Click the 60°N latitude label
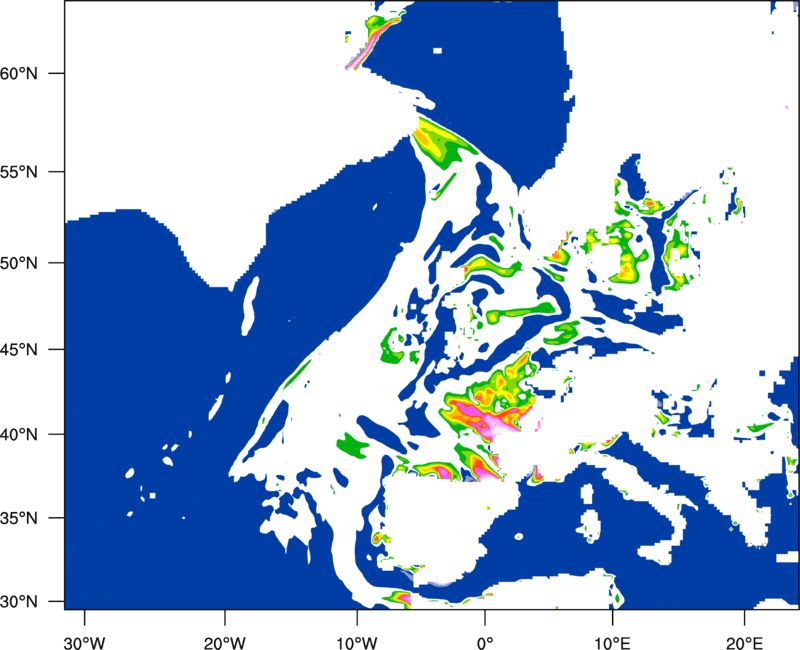 pyautogui.click(x=19, y=73)
